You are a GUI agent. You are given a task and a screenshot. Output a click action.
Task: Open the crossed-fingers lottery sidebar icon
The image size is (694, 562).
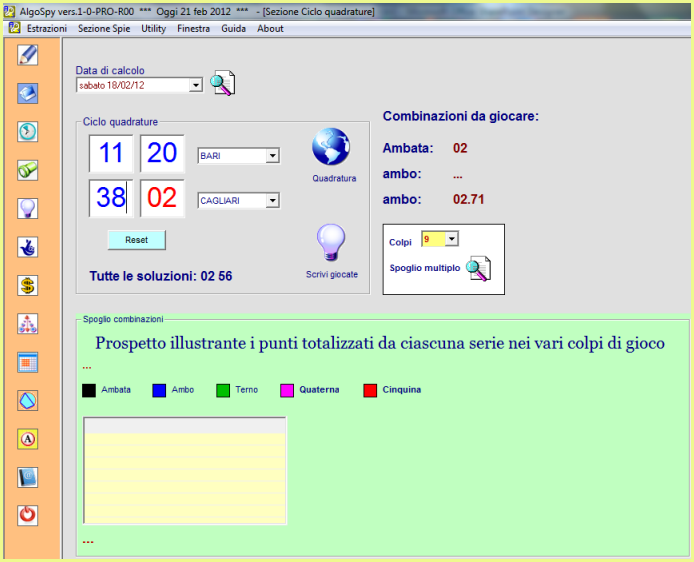pos(28,247)
